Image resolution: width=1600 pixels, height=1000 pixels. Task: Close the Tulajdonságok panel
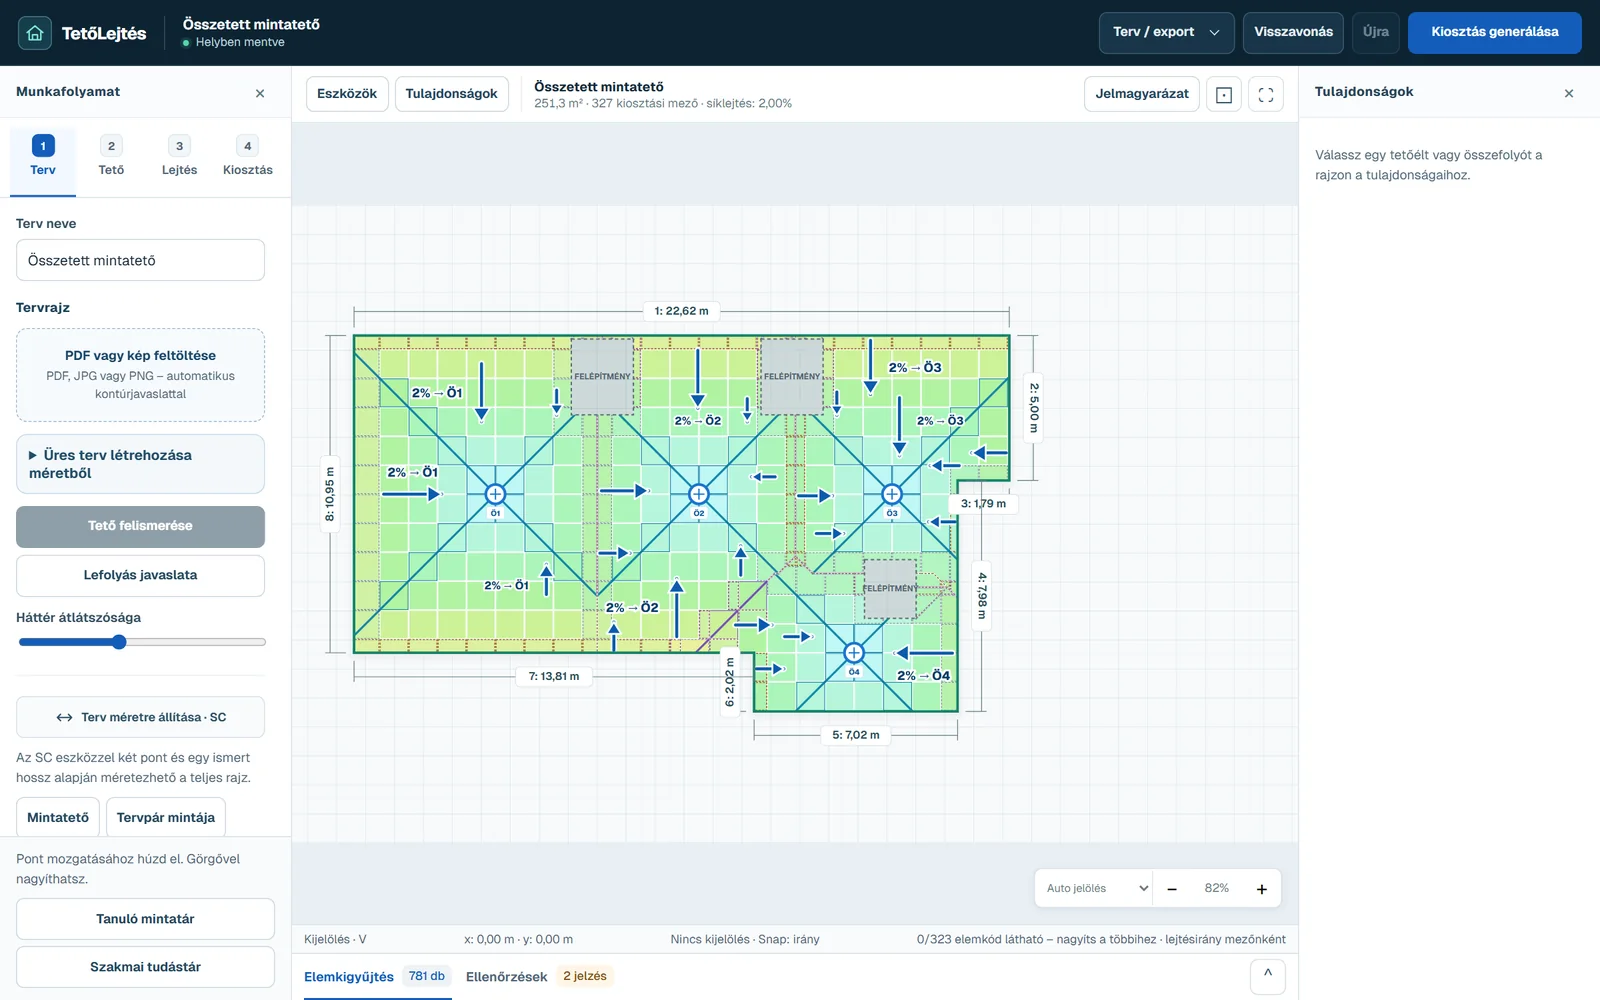[1569, 93]
